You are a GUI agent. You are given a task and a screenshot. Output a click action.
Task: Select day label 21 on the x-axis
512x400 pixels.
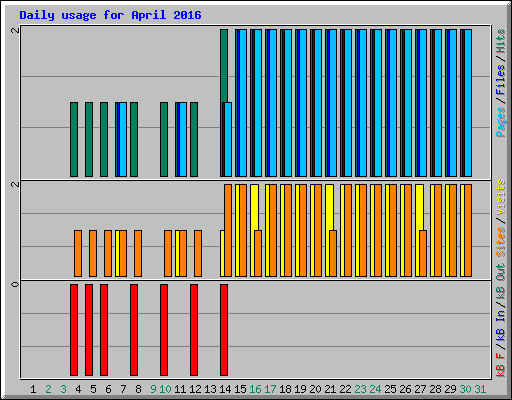(330, 389)
